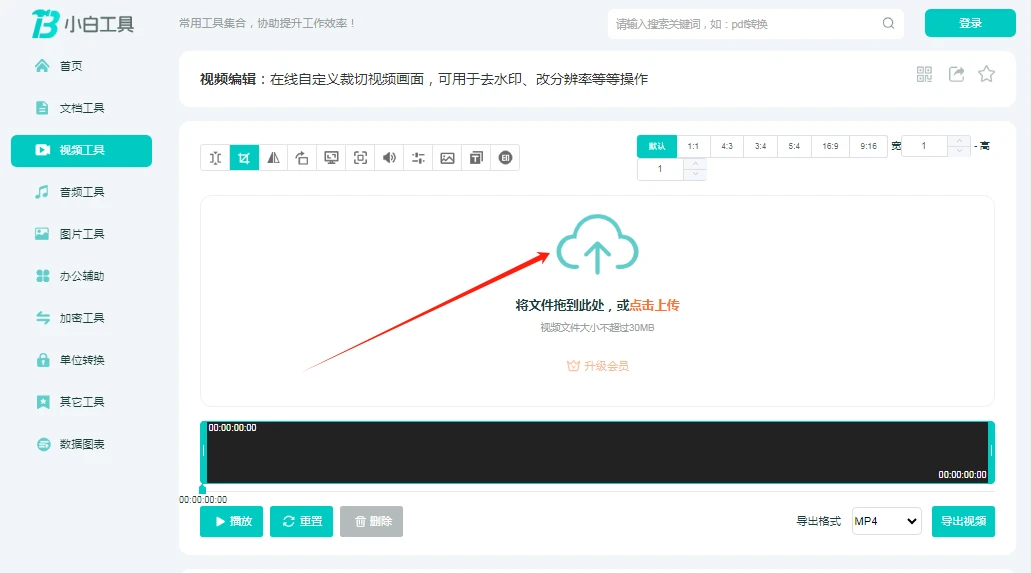Choose the 默认 aspect ratio

click(x=657, y=146)
